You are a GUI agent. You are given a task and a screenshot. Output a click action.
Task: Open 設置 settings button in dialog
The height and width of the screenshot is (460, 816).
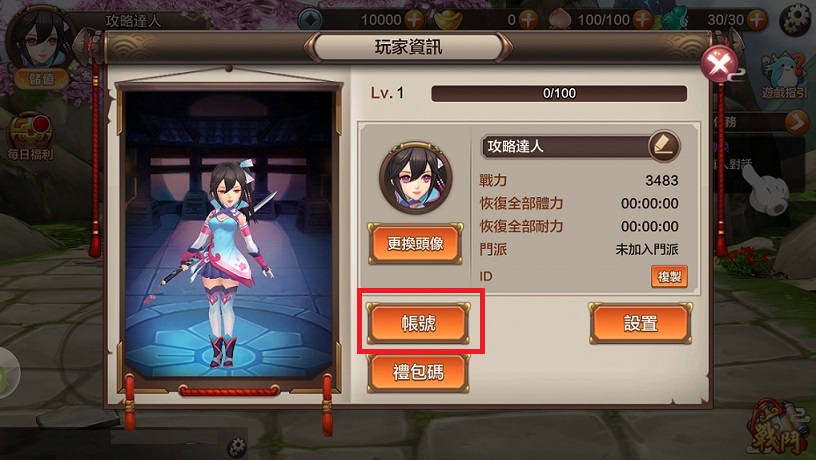coord(641,324)
